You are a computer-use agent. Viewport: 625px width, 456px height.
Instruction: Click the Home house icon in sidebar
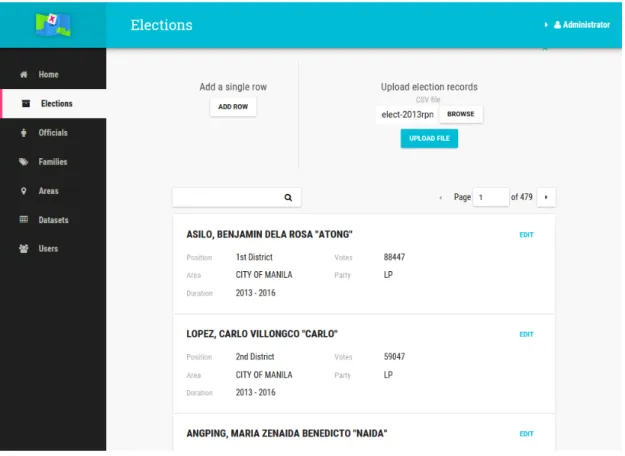[24, 75]
